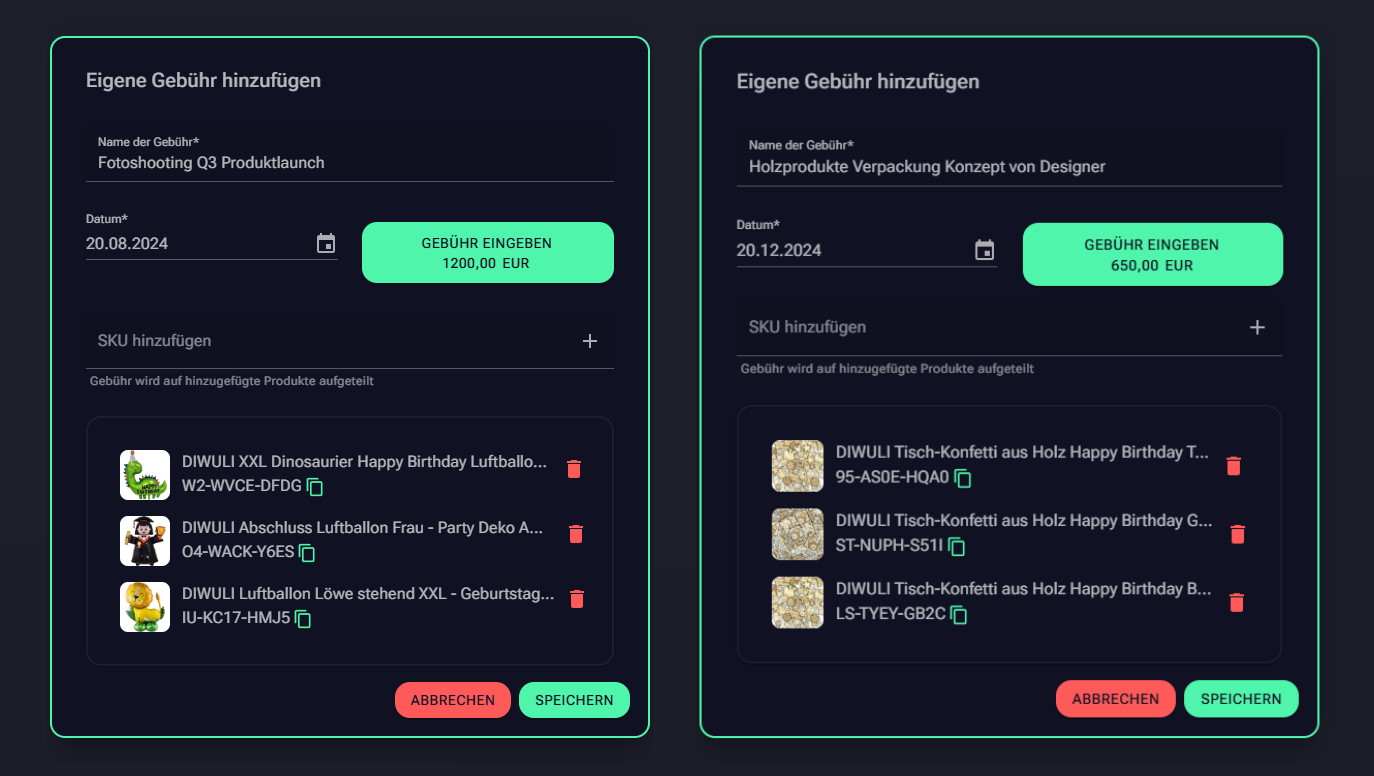The image size is (1374, 776).
Task: Delete the Dinosaurier Luftballon product entry
Action: [x=573, y=469]
